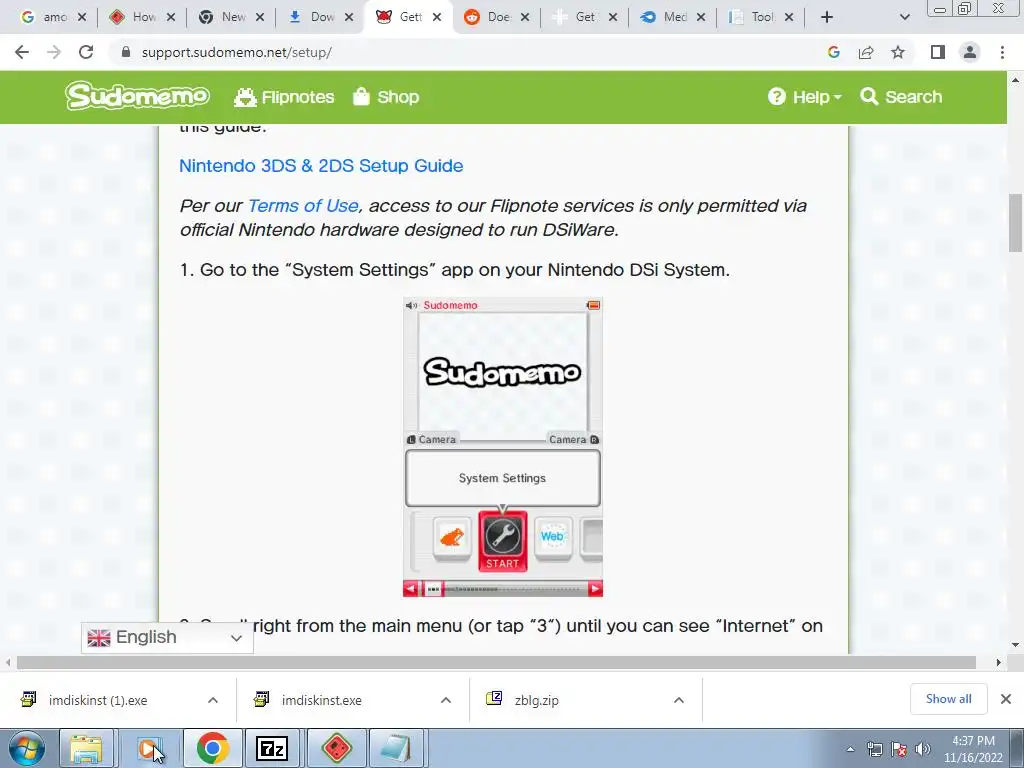The width and height of the screenshot is (1024, 768).
Task: Open the tab search chevron
Action: pyautogui.click(x=904, y=17)
